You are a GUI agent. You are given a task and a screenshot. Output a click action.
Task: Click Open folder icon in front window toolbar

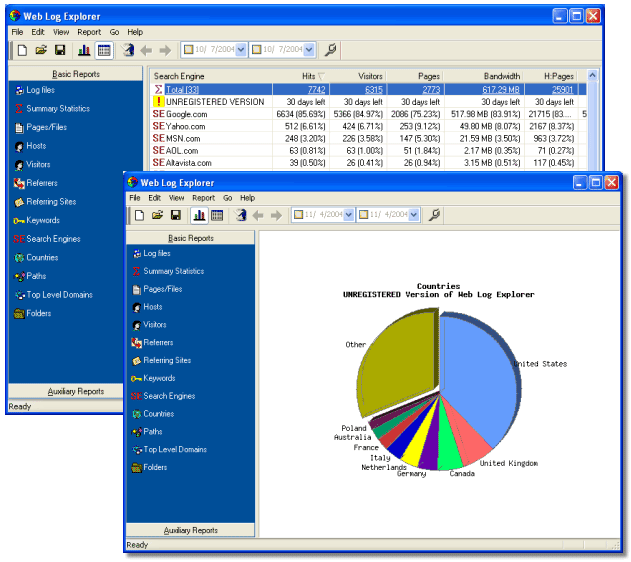pyautogui.click(x=157, y=215)
